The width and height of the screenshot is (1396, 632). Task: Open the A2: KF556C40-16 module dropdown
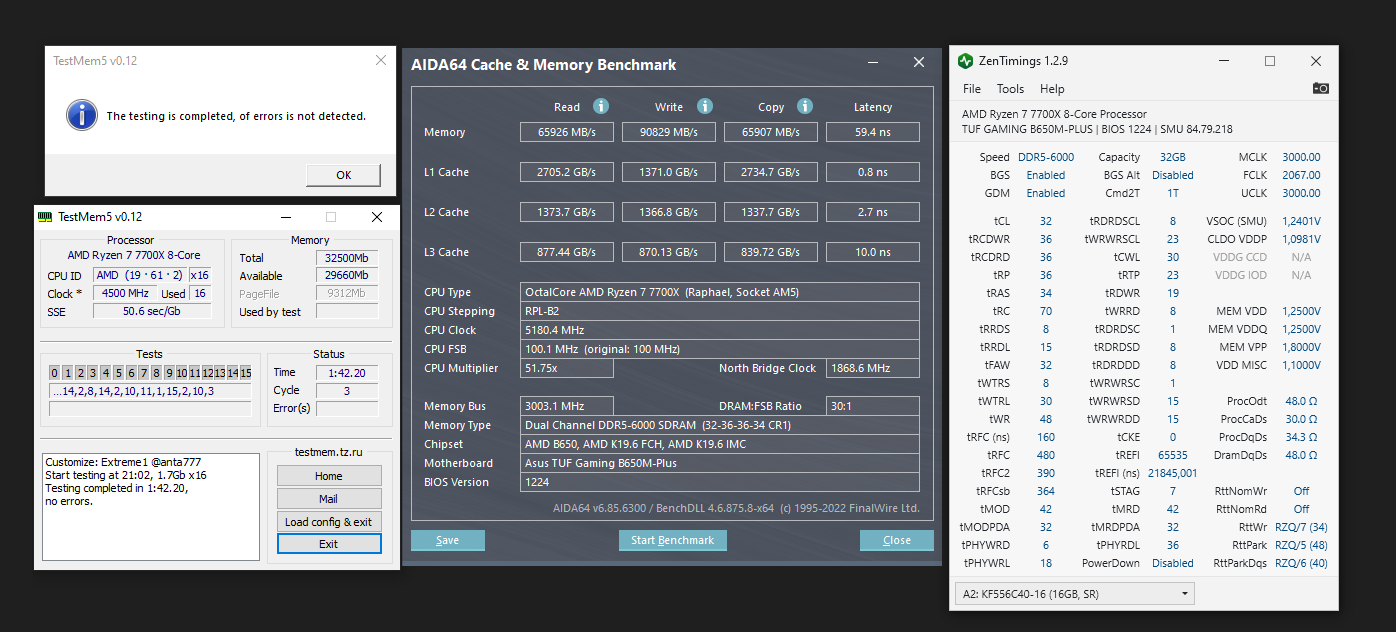(x=1075, y=593)
